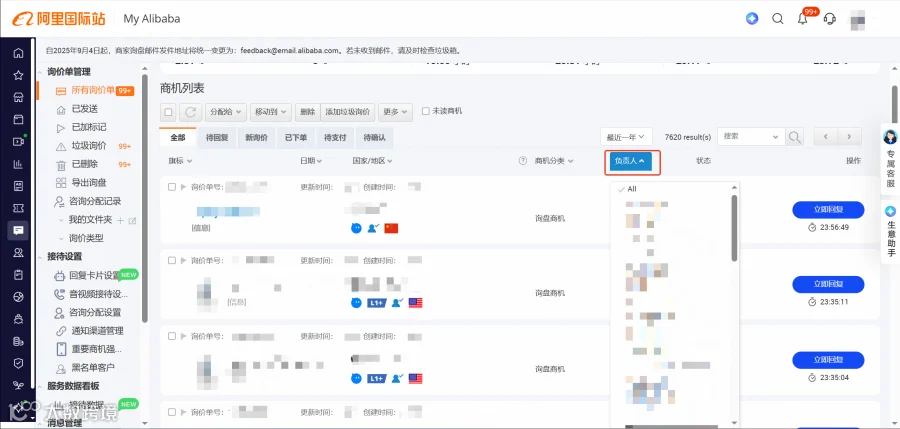Open the customer service headset icon
900x429 pixels.
pyautogui.click(x=829, y=19)
